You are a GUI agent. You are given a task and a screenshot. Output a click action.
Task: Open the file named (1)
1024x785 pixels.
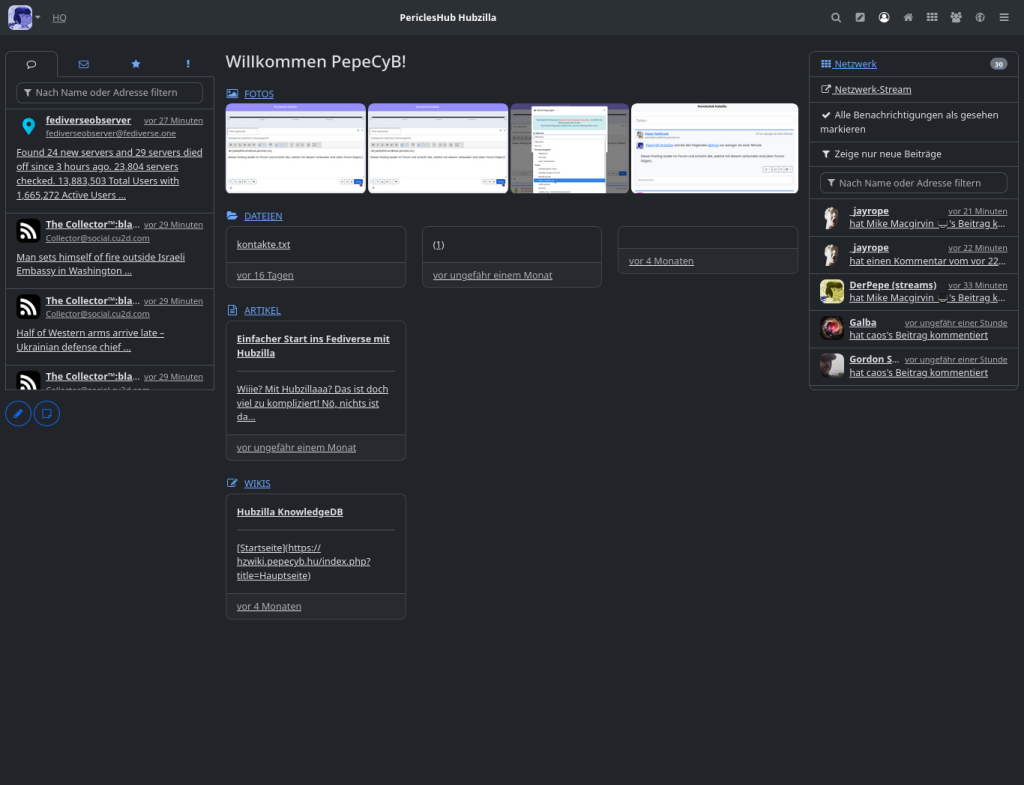(438, 245)
